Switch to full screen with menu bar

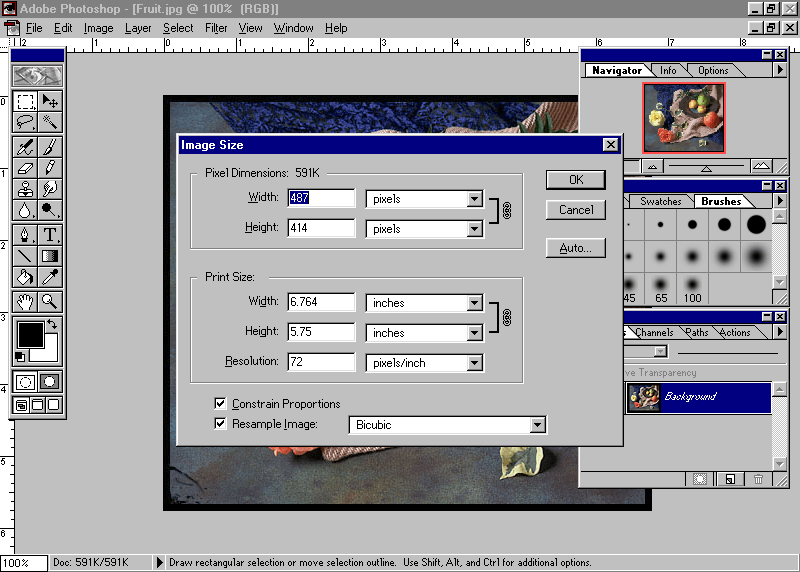pos(38,405)
